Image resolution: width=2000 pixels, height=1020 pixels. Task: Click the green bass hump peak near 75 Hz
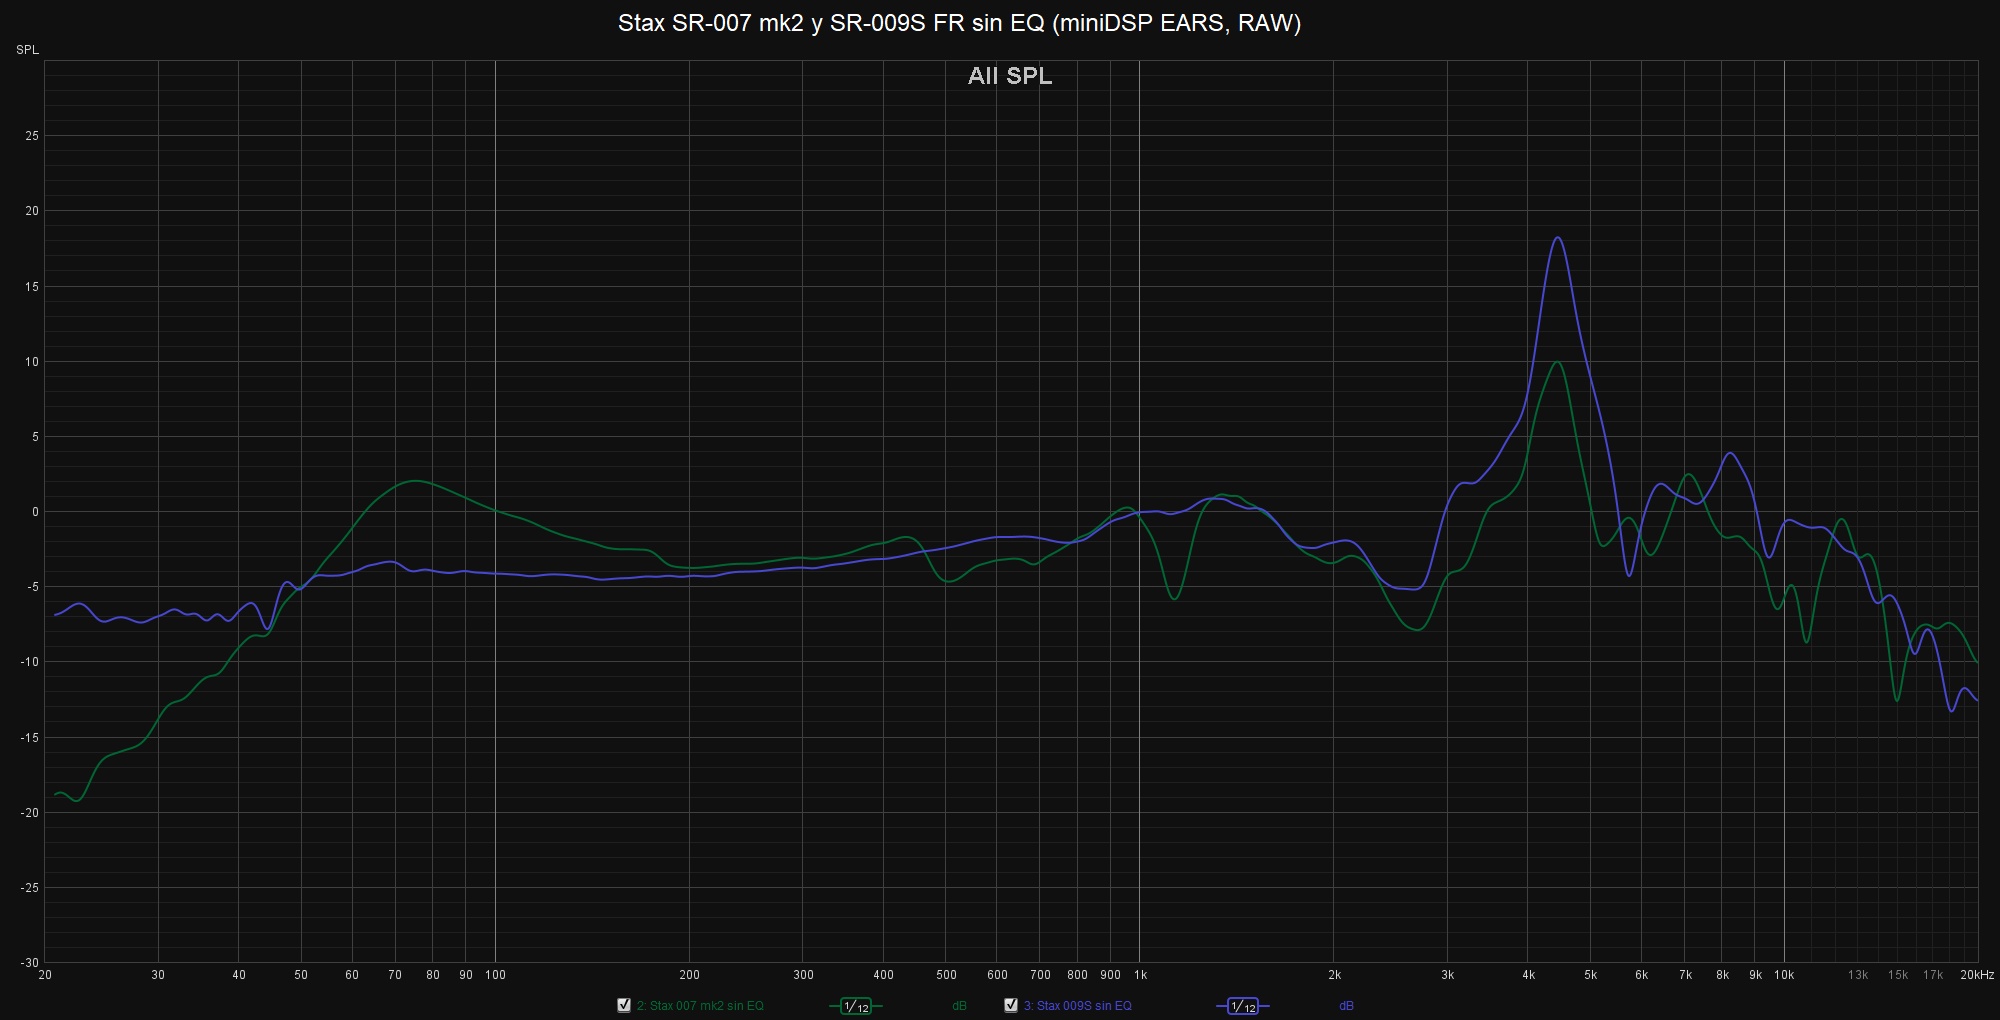click(x=415, y=481)
